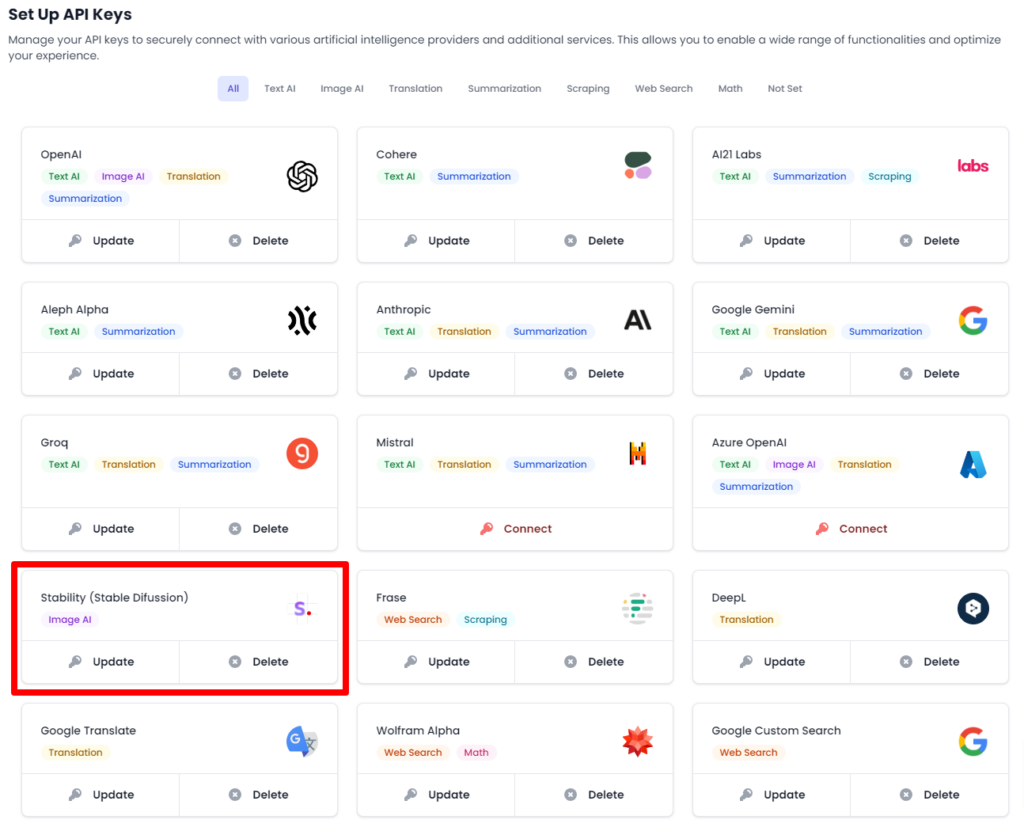Click the DeepL logo icon
Viewport: 1024px width, 831px height.
(972, 608)
